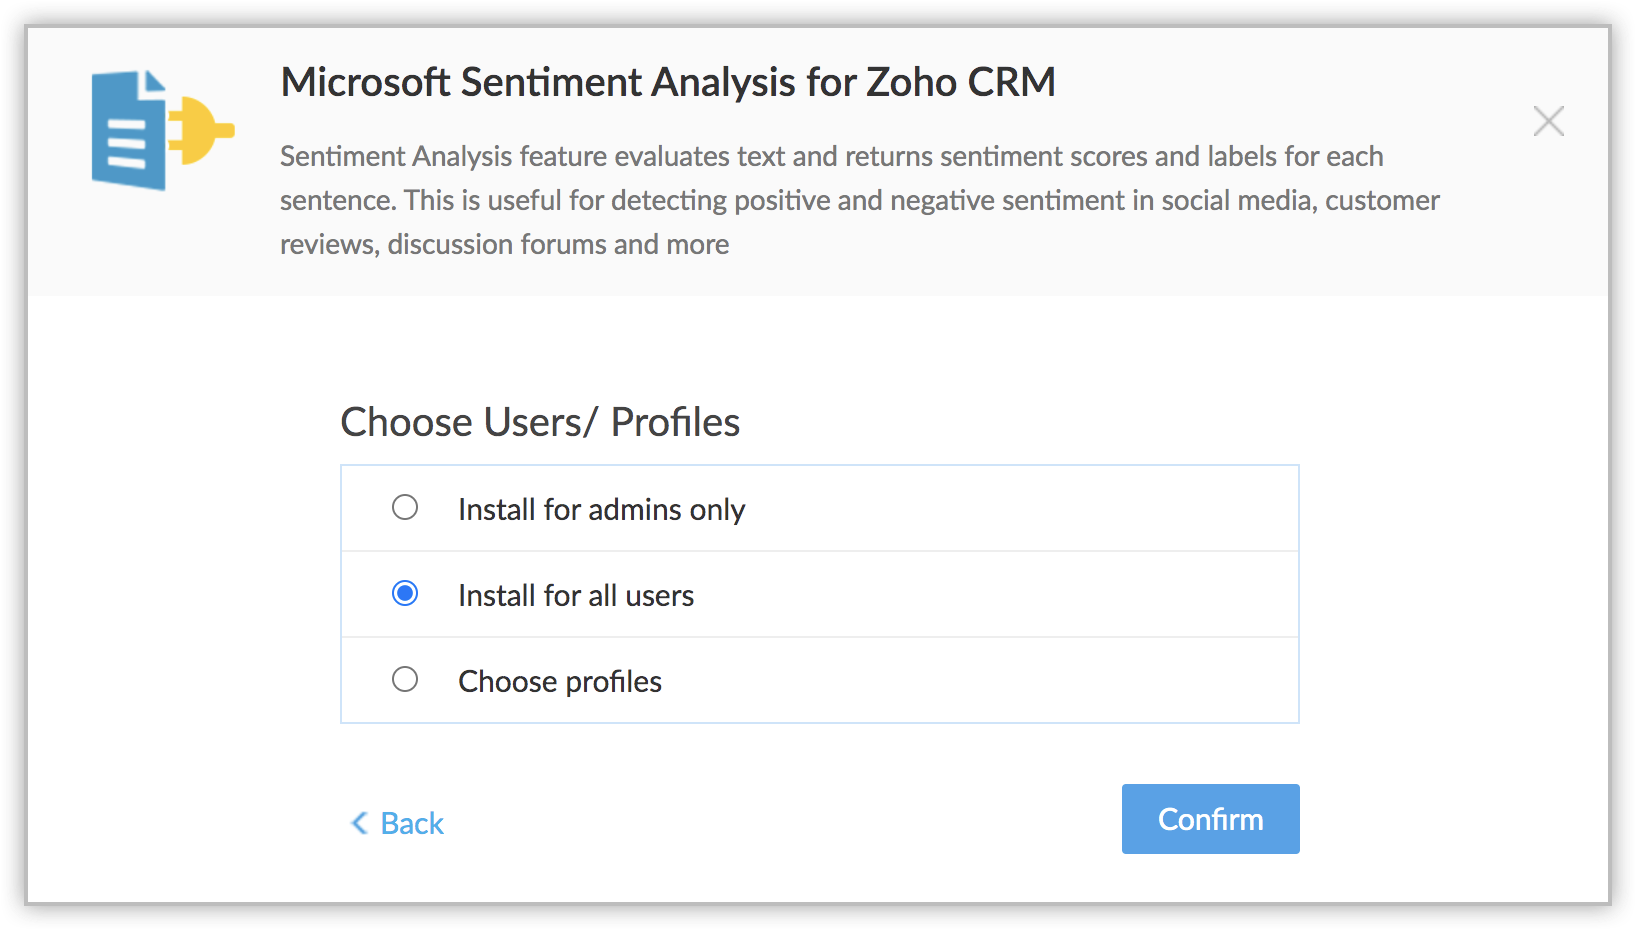Close the extension install dialog
1636x930 pixels.
point(1548,121)
